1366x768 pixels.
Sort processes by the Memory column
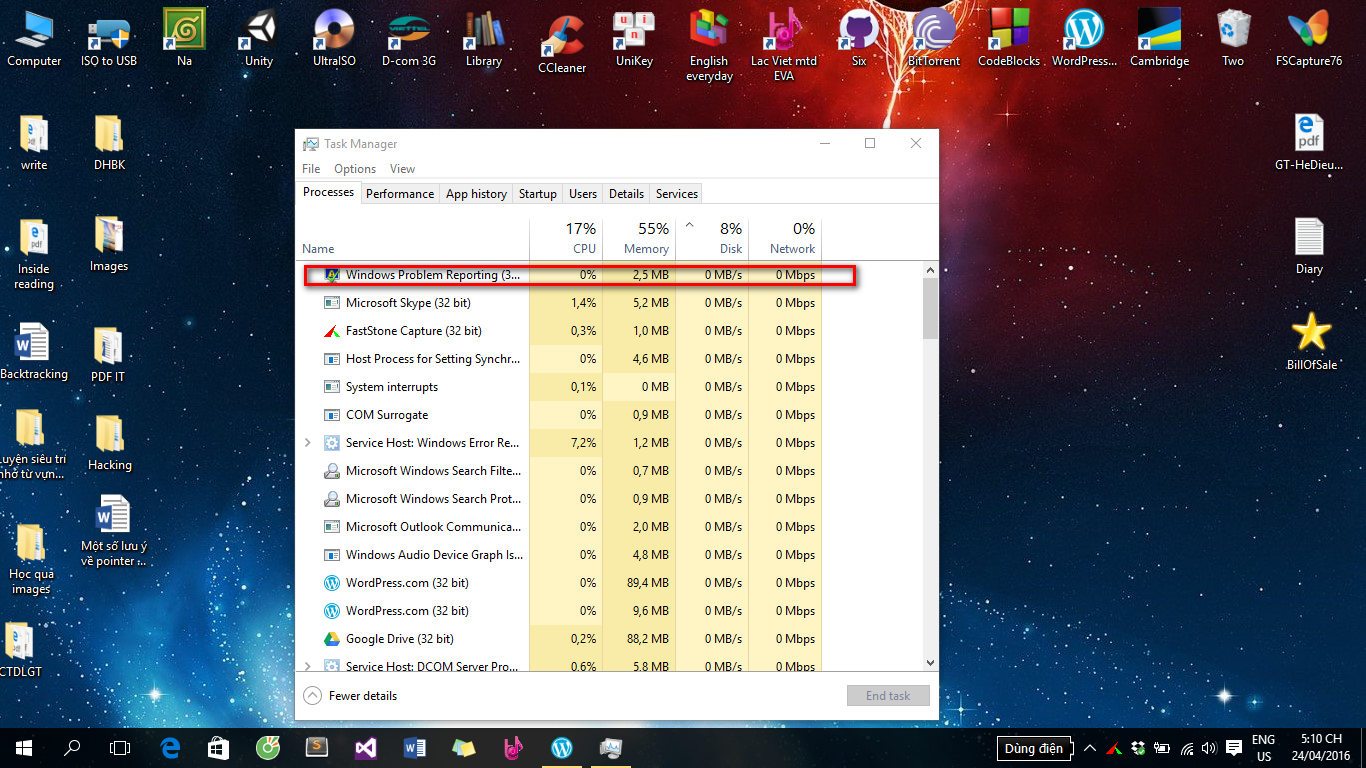coord(640,238)
